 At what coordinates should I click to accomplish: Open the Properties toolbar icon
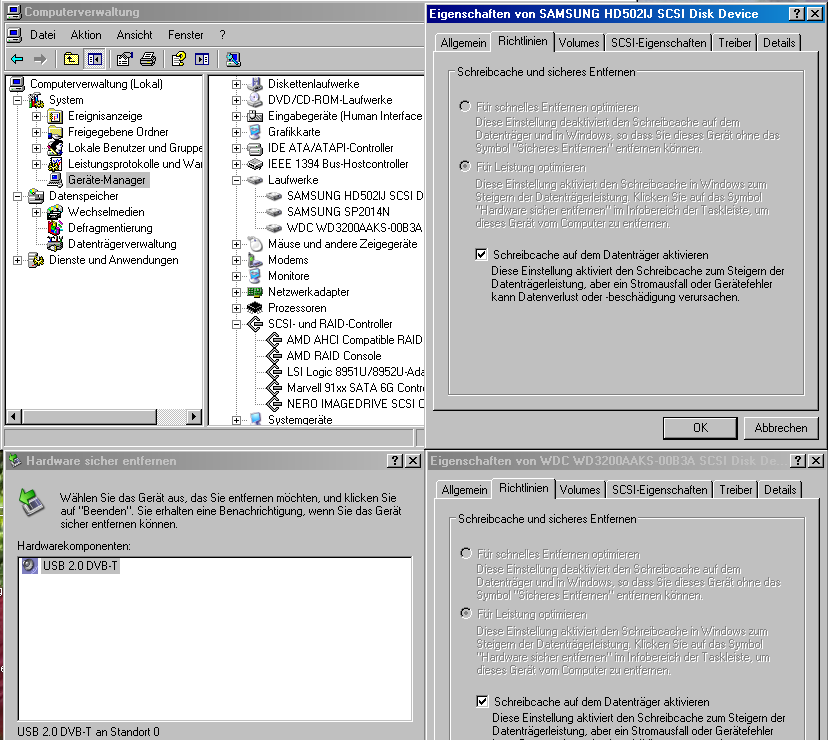point(124,59)
